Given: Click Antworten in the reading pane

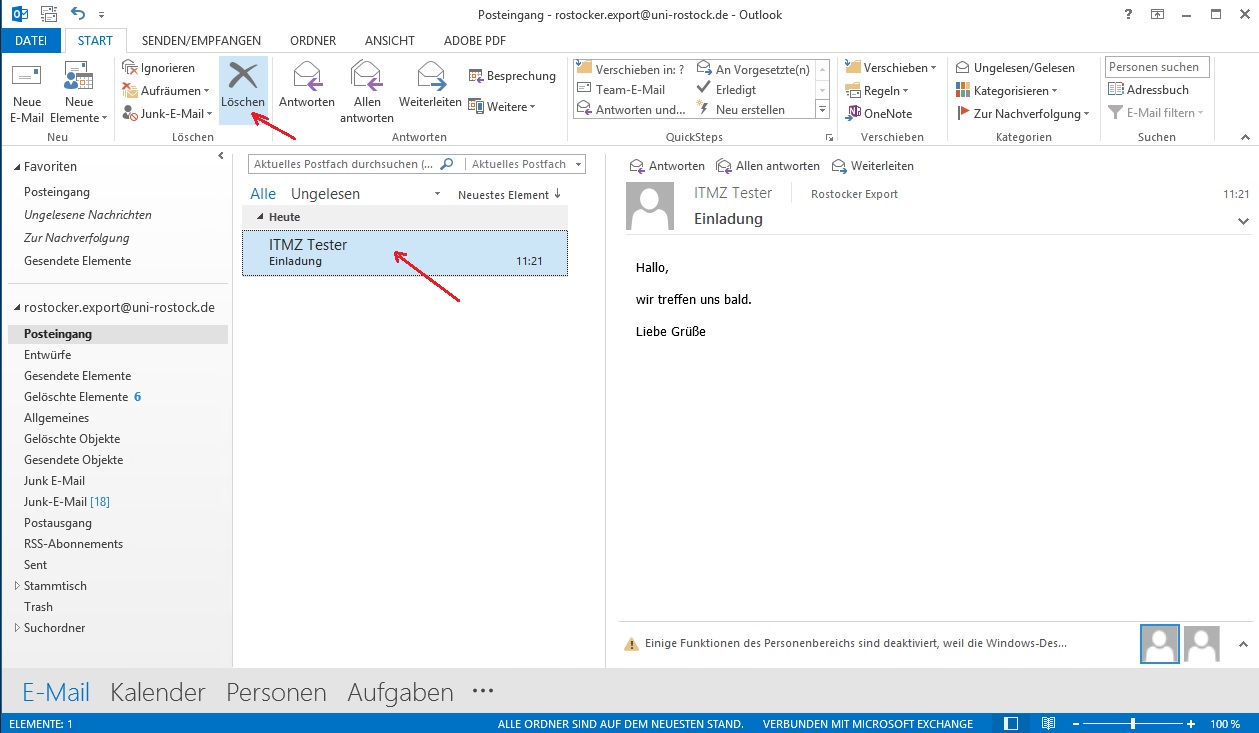Looking at the screenshot, I should pyautogui.click(x=667, y=166).
